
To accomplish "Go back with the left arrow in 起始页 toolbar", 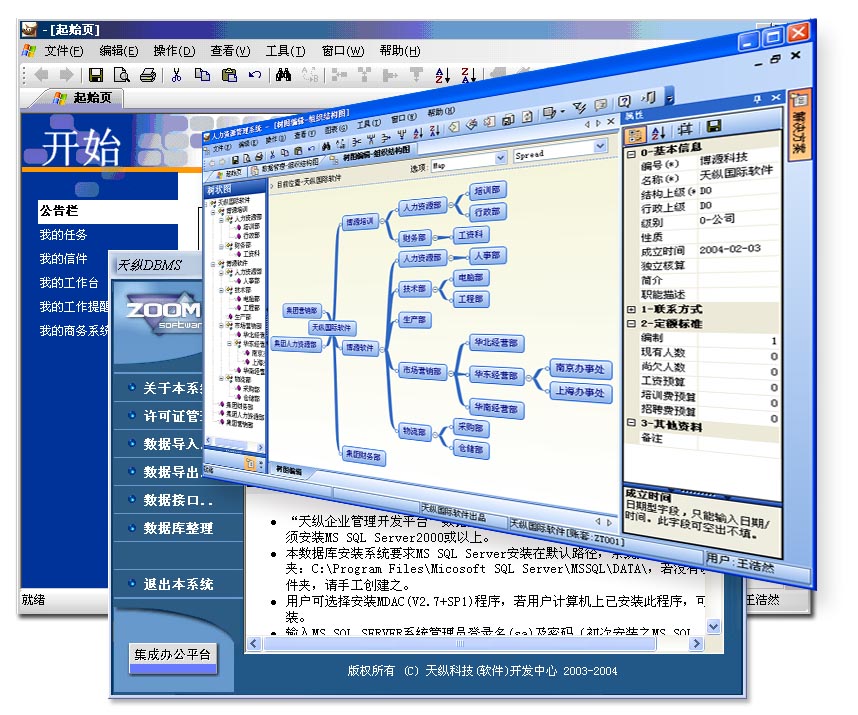I will point(40,74).
